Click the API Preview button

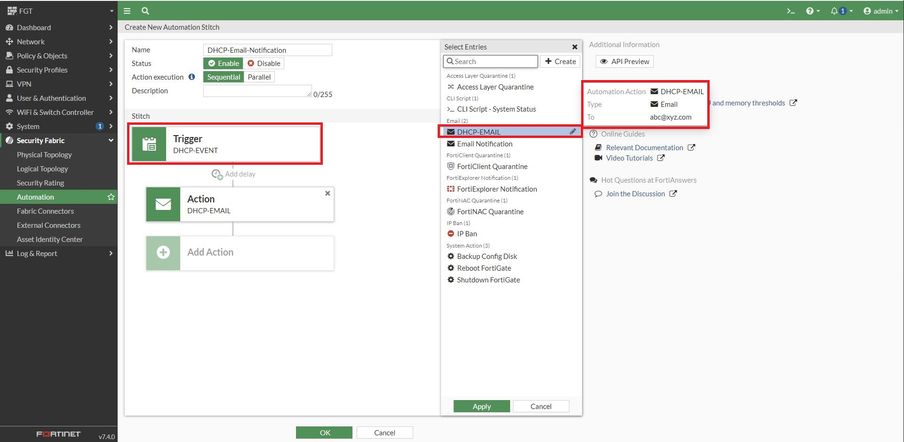point(624,61)
